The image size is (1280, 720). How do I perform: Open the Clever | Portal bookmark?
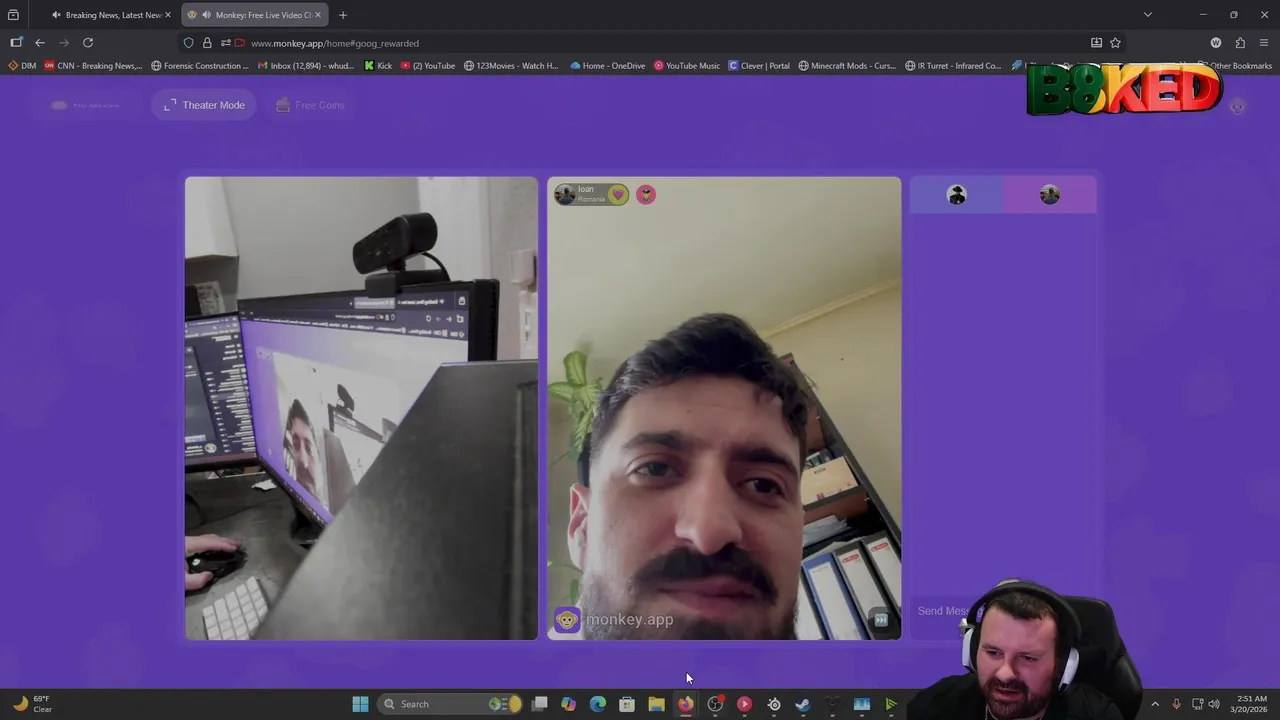pos(759,66)
